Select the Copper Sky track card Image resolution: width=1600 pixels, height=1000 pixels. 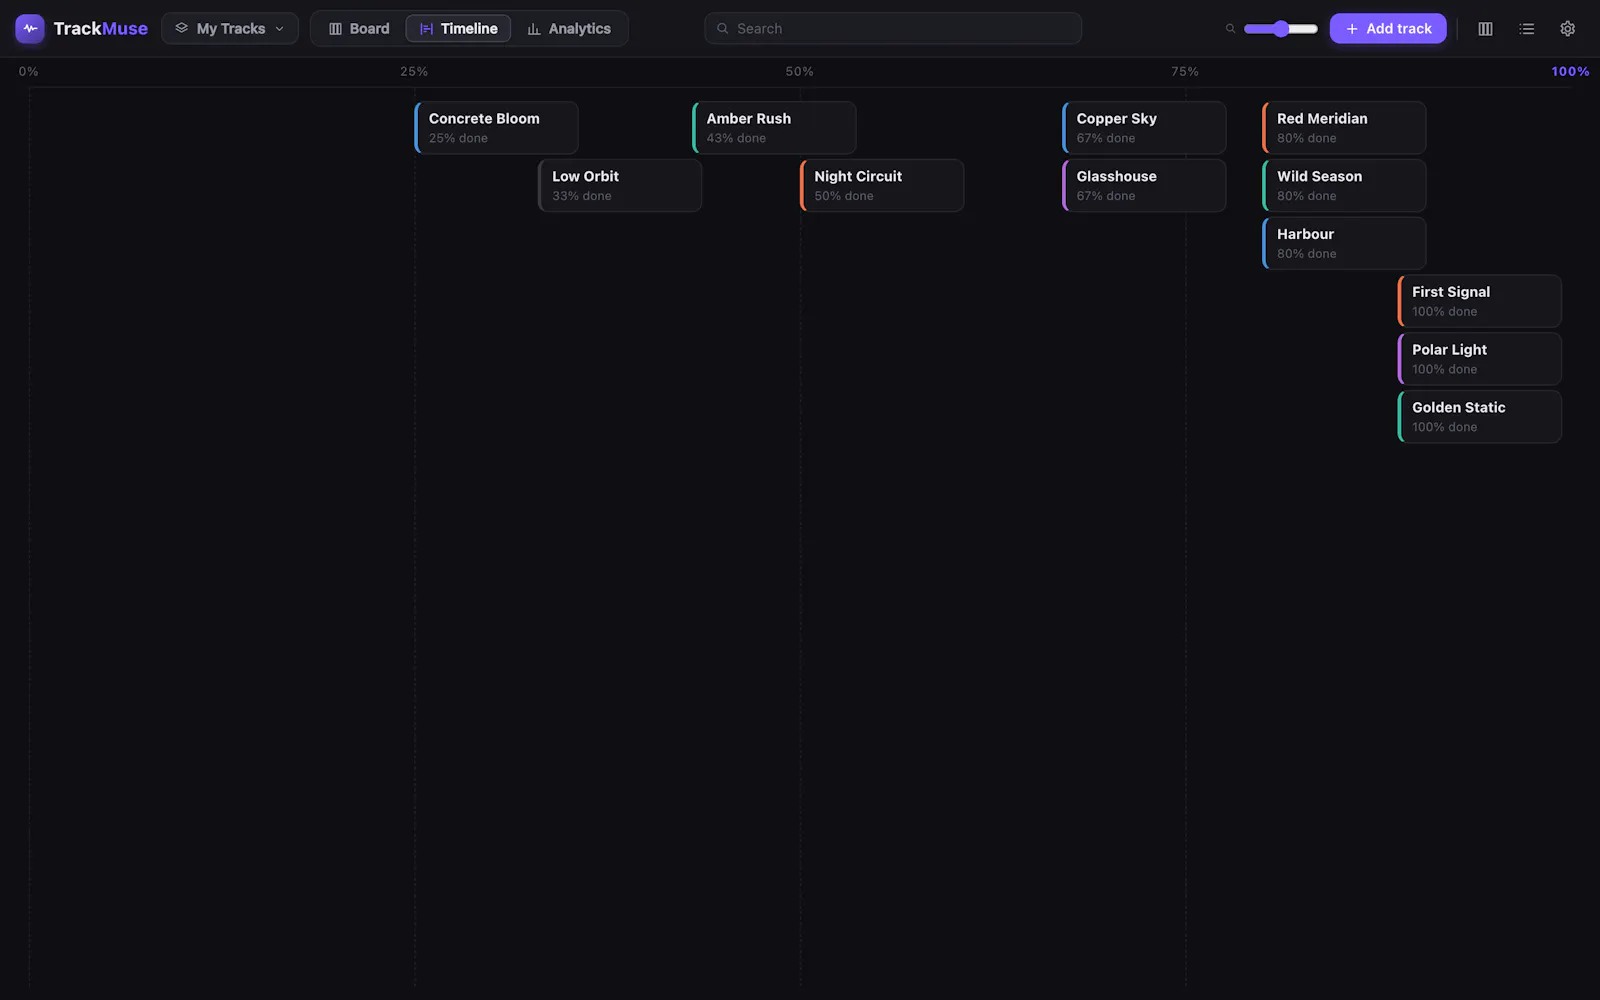coord(1144,127)
